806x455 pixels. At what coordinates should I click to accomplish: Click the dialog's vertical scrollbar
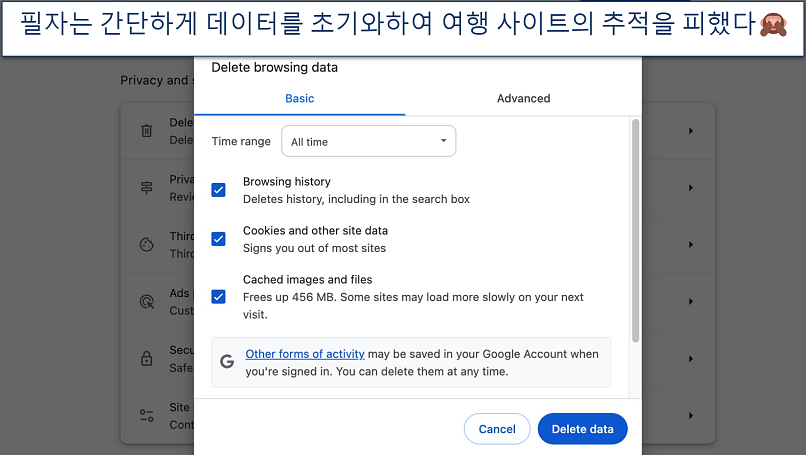coord(634,230)
